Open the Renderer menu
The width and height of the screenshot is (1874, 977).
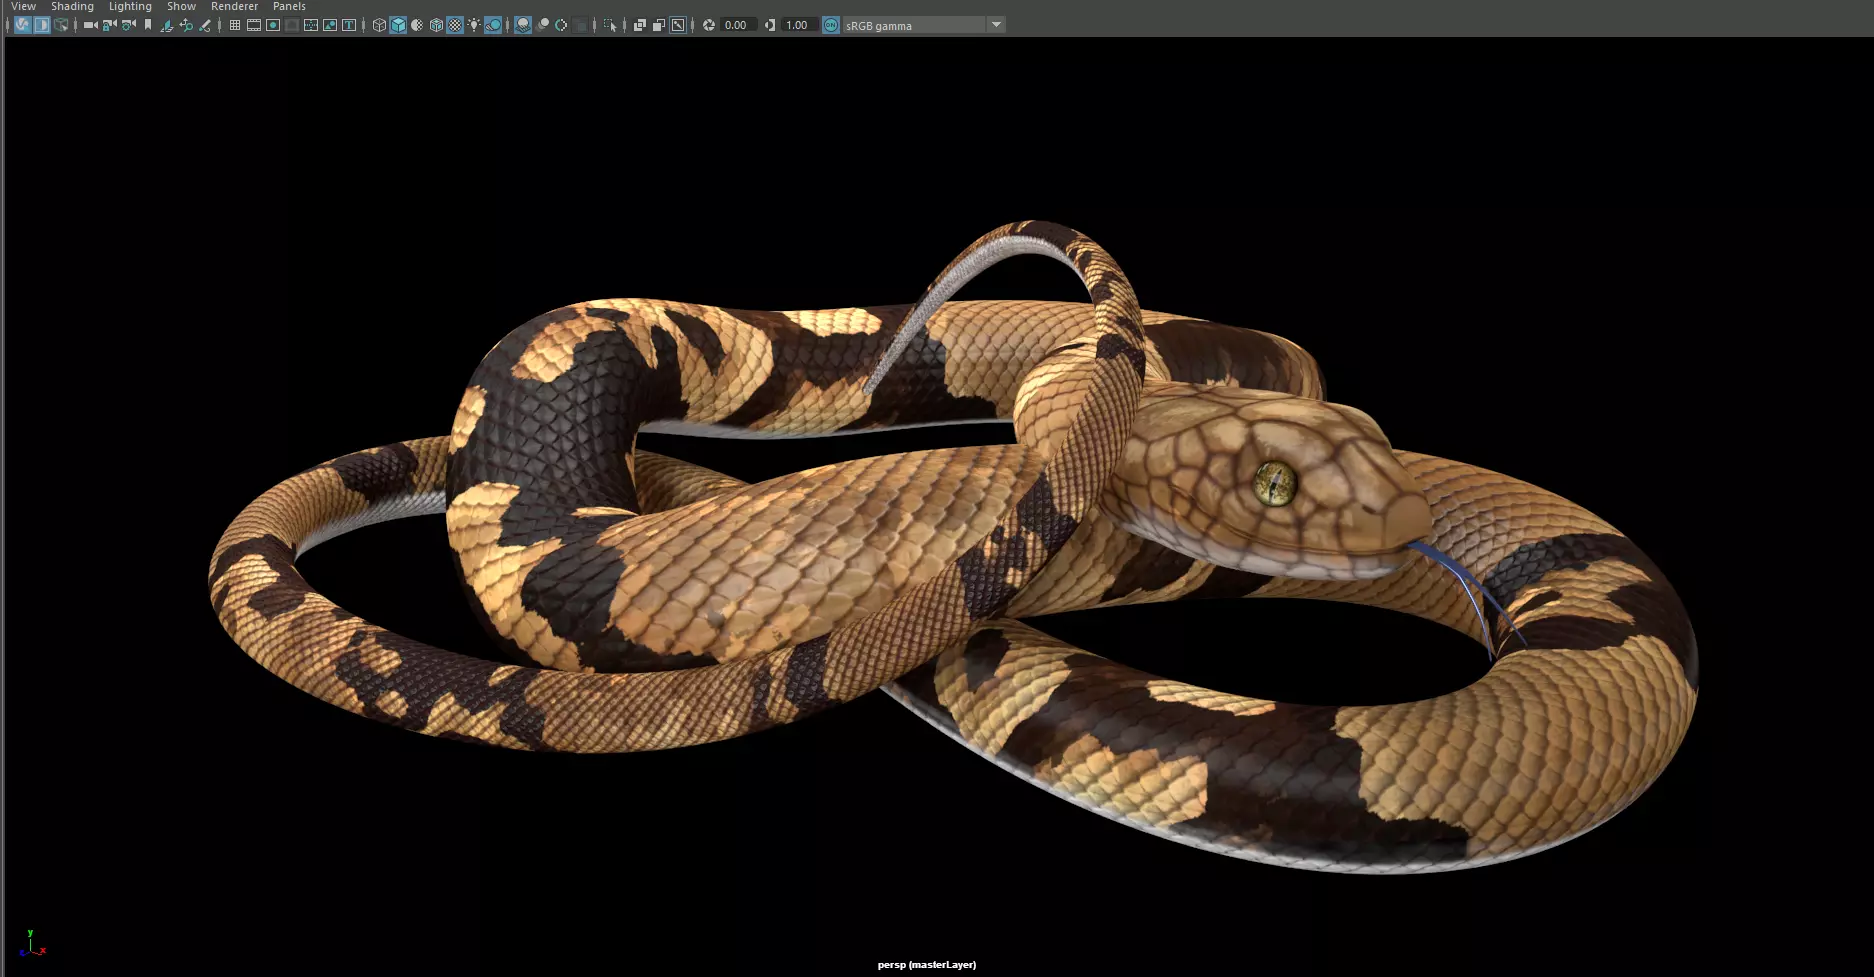pyautogui.click(x=234, y=6)
